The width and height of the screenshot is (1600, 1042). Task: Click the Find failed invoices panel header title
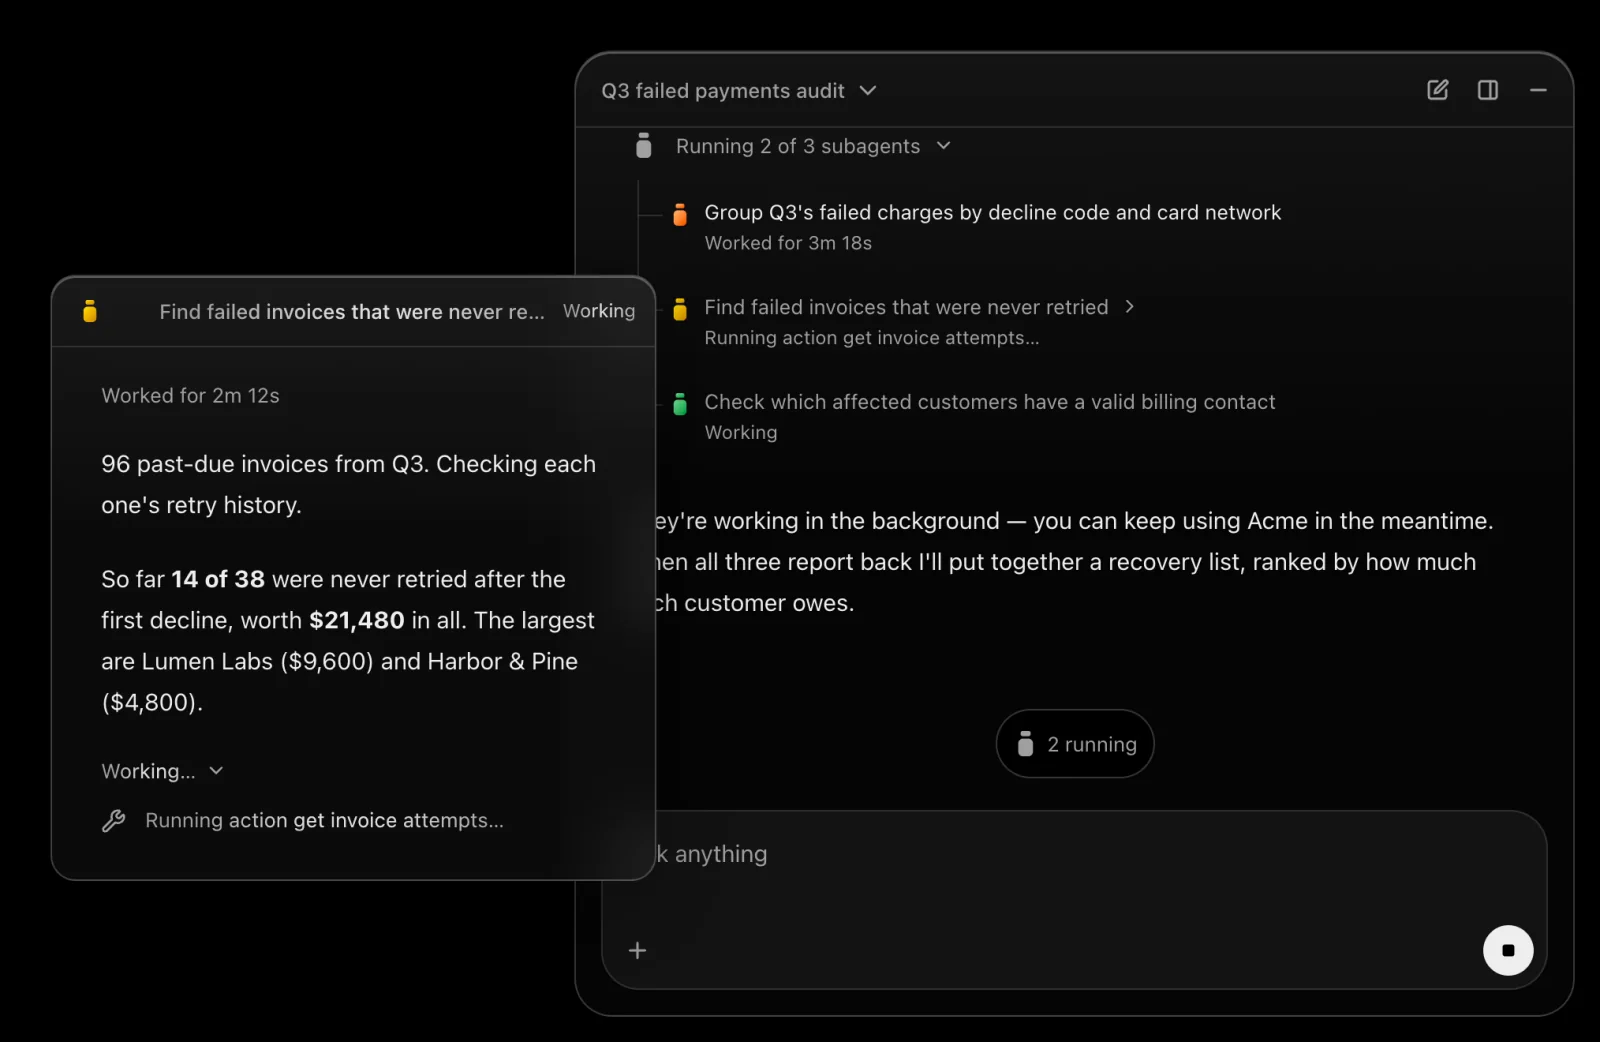pos(352,312)
